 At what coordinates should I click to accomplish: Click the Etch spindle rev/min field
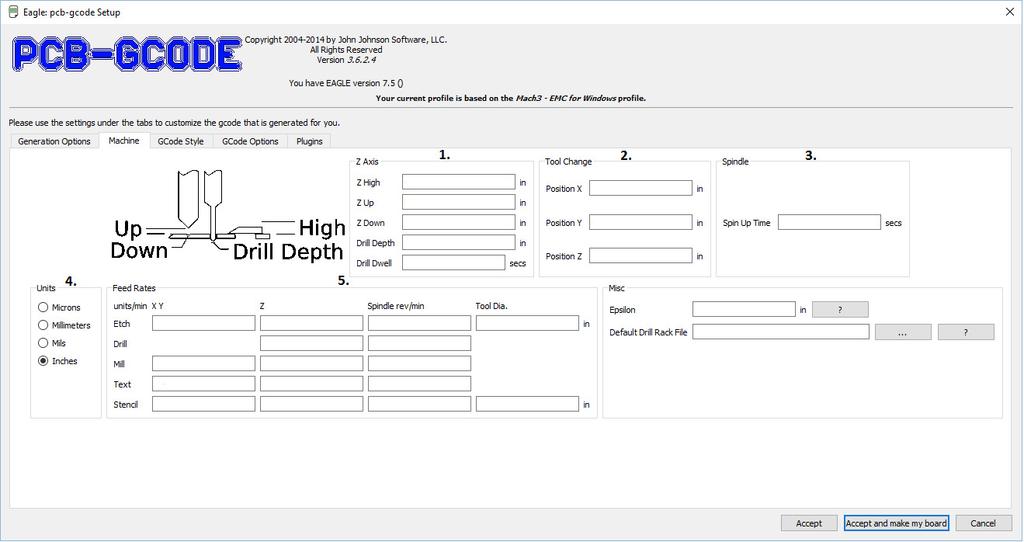[419, 323]
